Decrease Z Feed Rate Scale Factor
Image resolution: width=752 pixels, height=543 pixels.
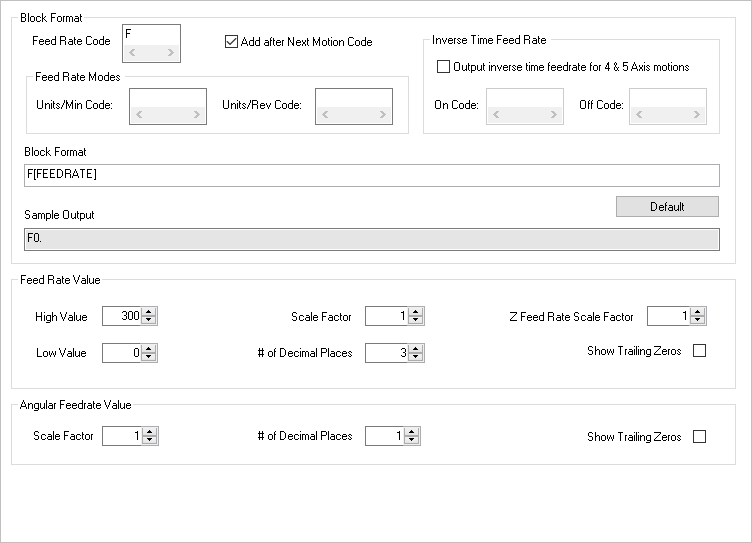[x=697, y=320]
